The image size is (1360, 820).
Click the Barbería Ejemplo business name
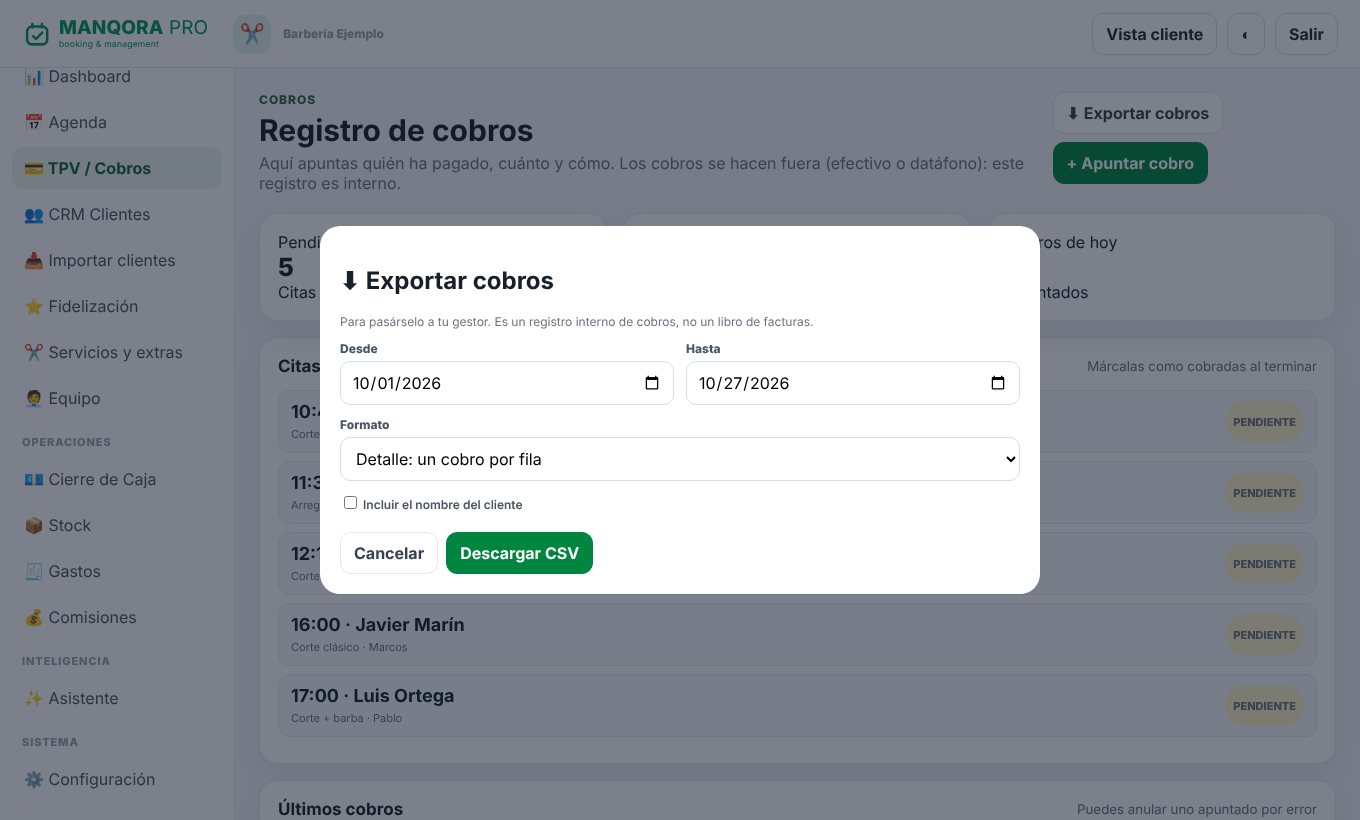(333, 34)
